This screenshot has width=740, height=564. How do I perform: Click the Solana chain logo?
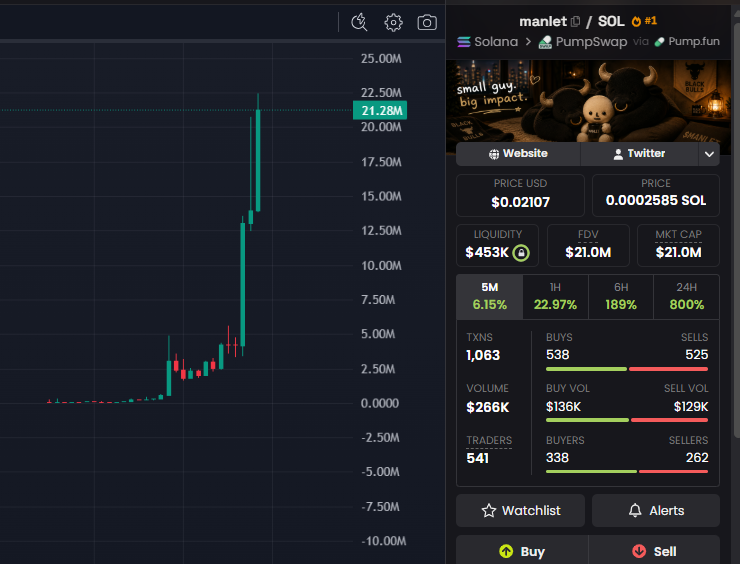point(463,42)
